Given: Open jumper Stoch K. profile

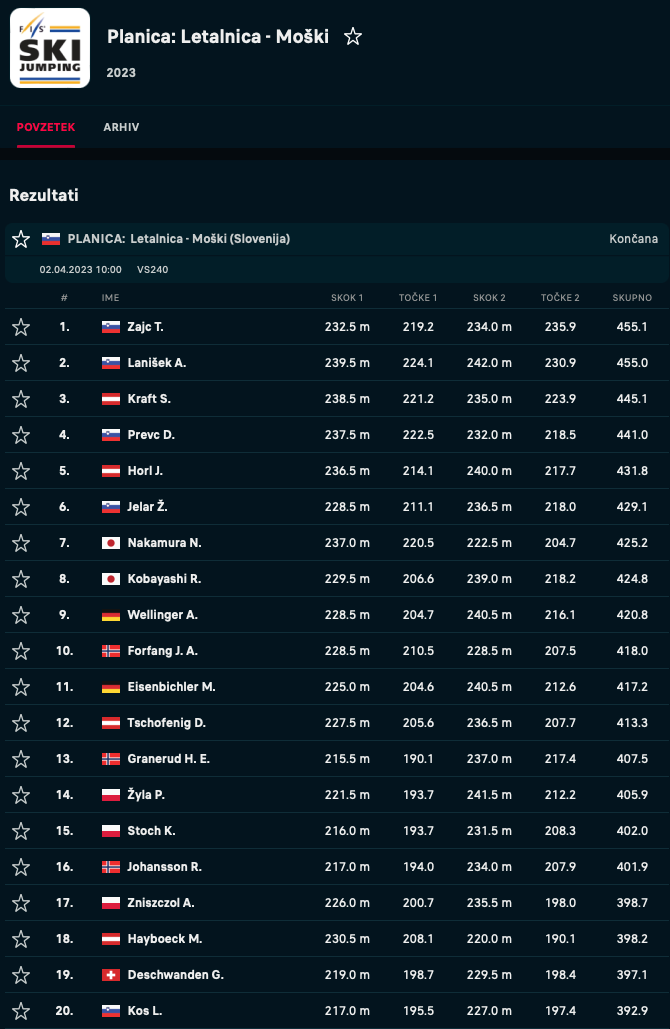Looking at the screenshot, I should click(x=152, y=831).
